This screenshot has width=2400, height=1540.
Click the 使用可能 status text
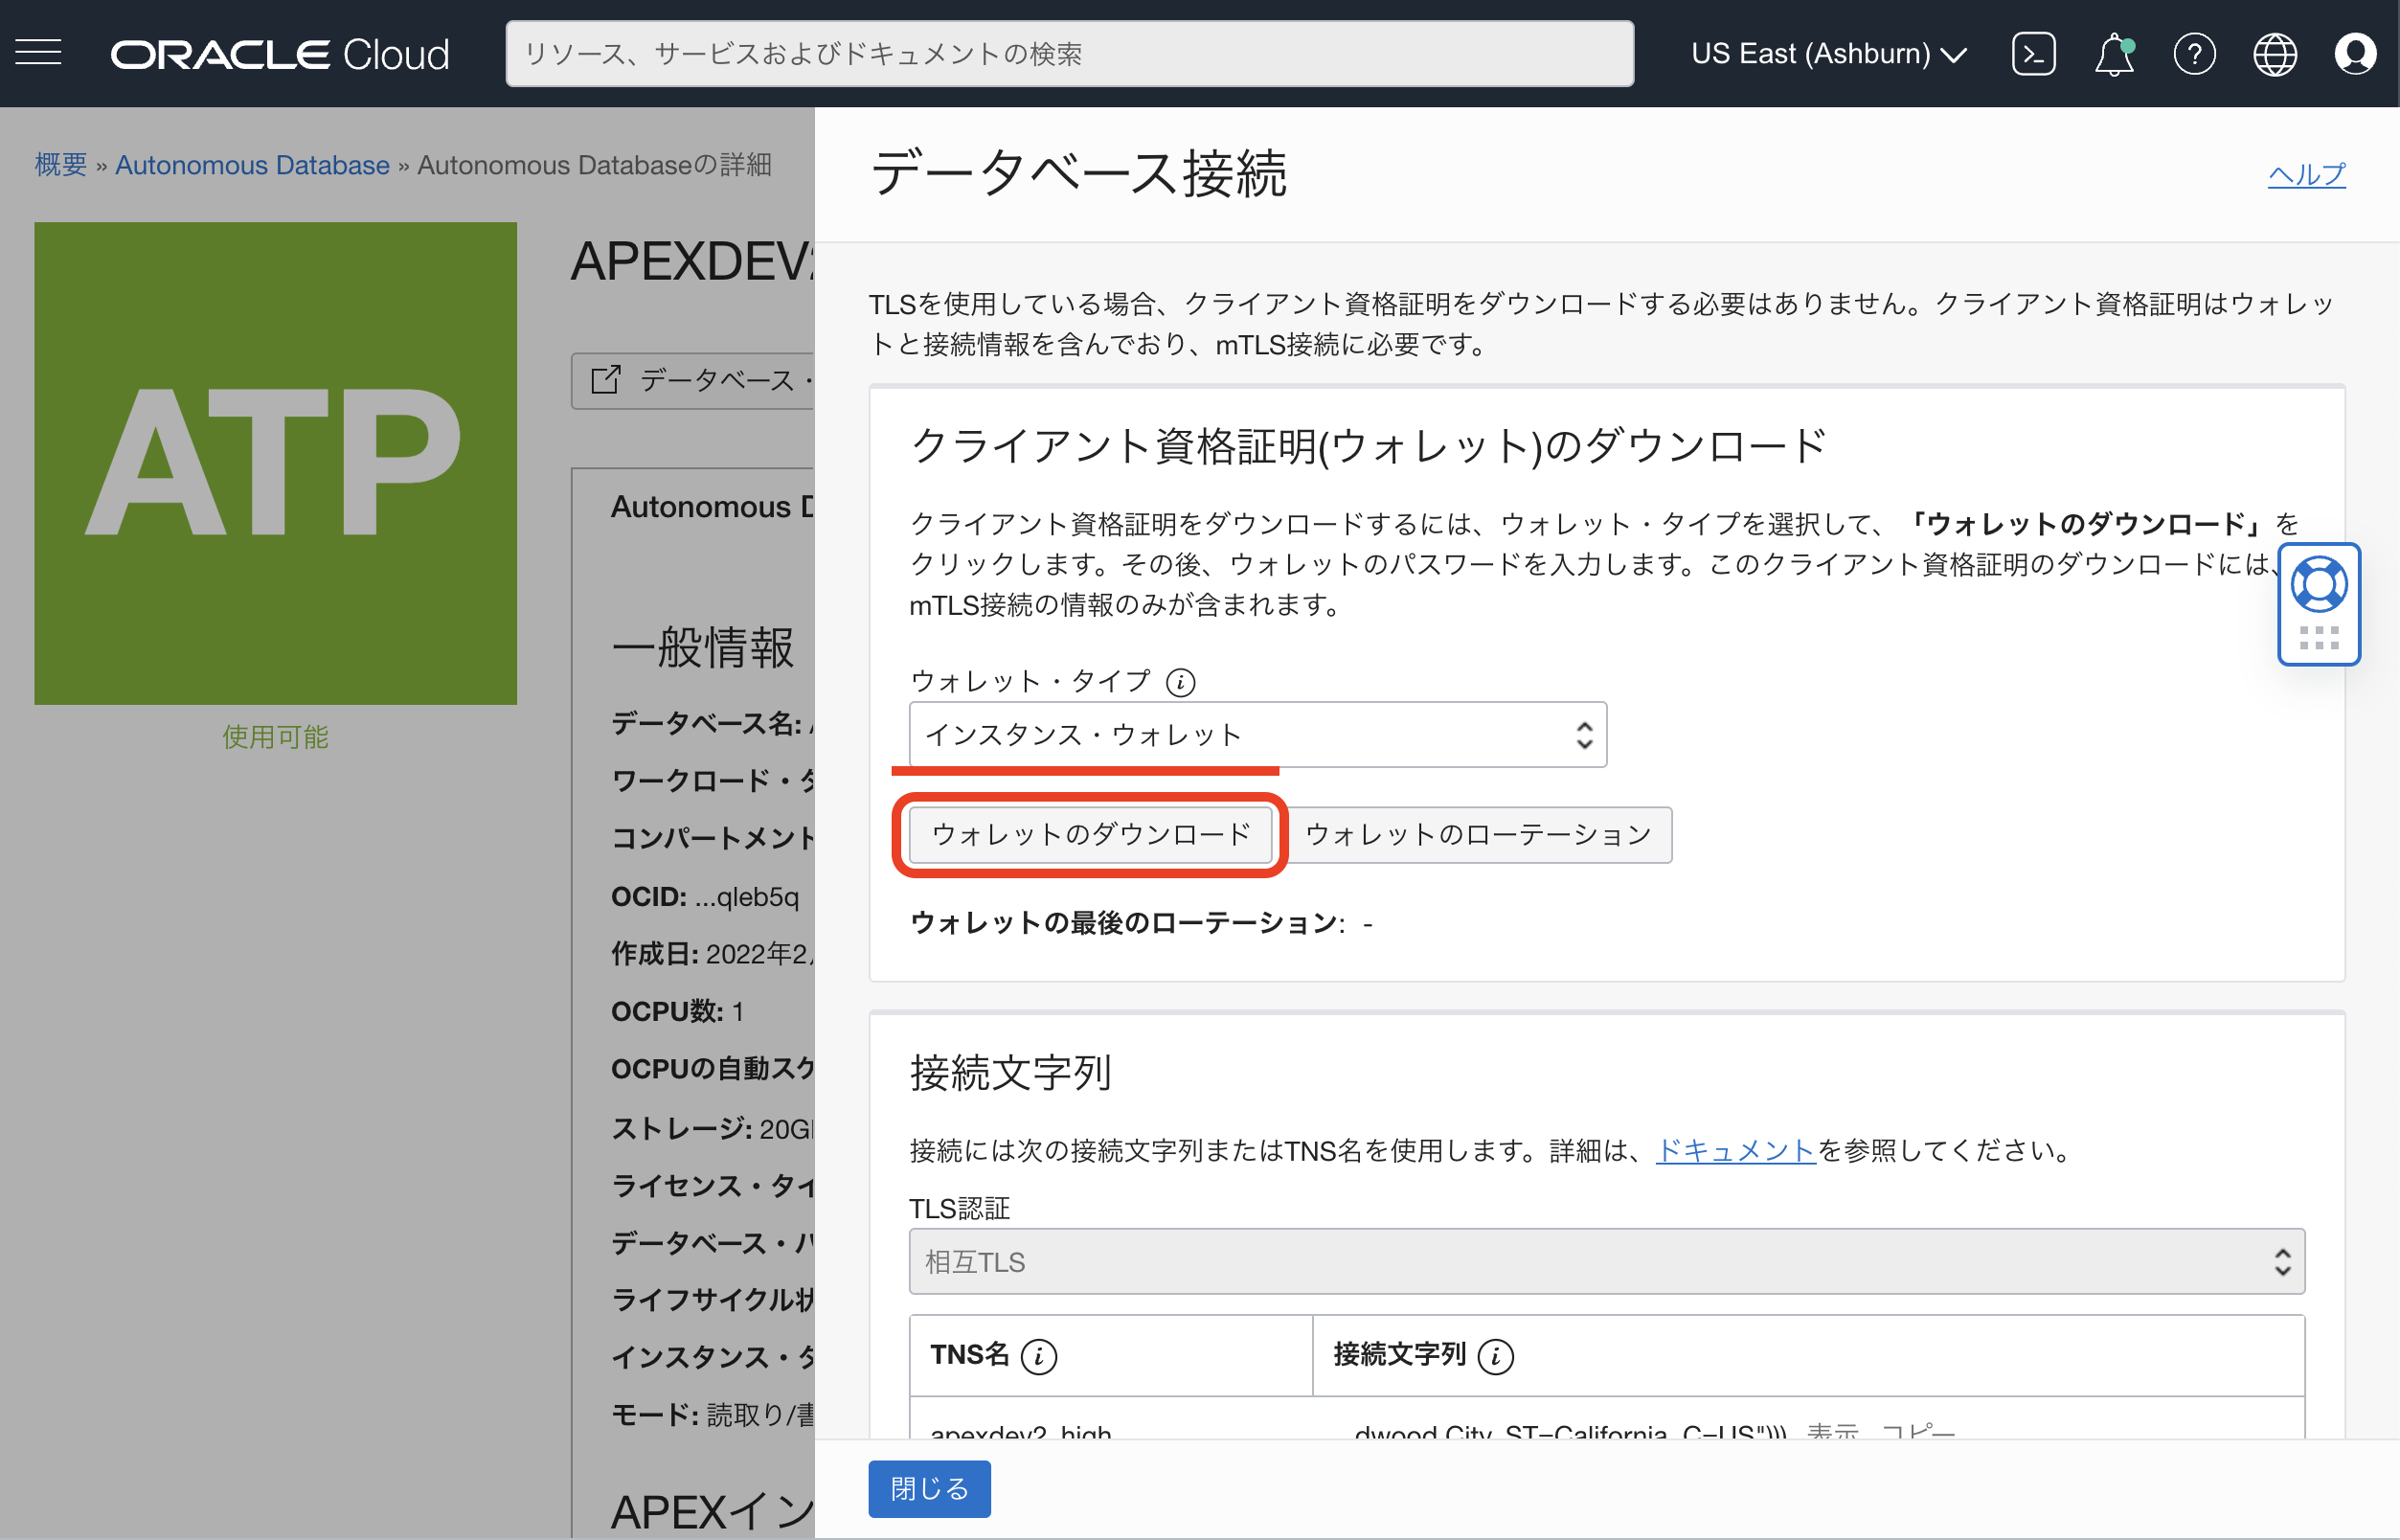click(275, 737)
